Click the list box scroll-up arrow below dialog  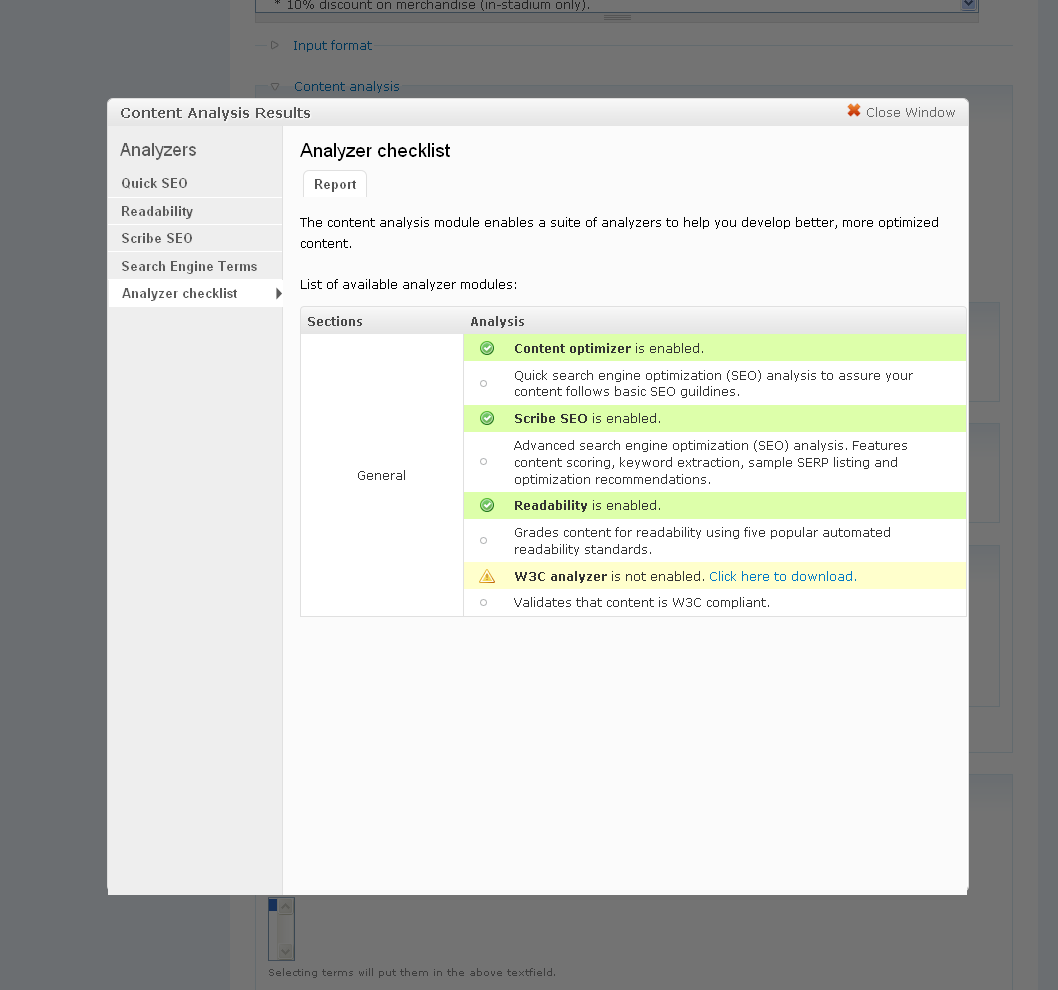285,906
